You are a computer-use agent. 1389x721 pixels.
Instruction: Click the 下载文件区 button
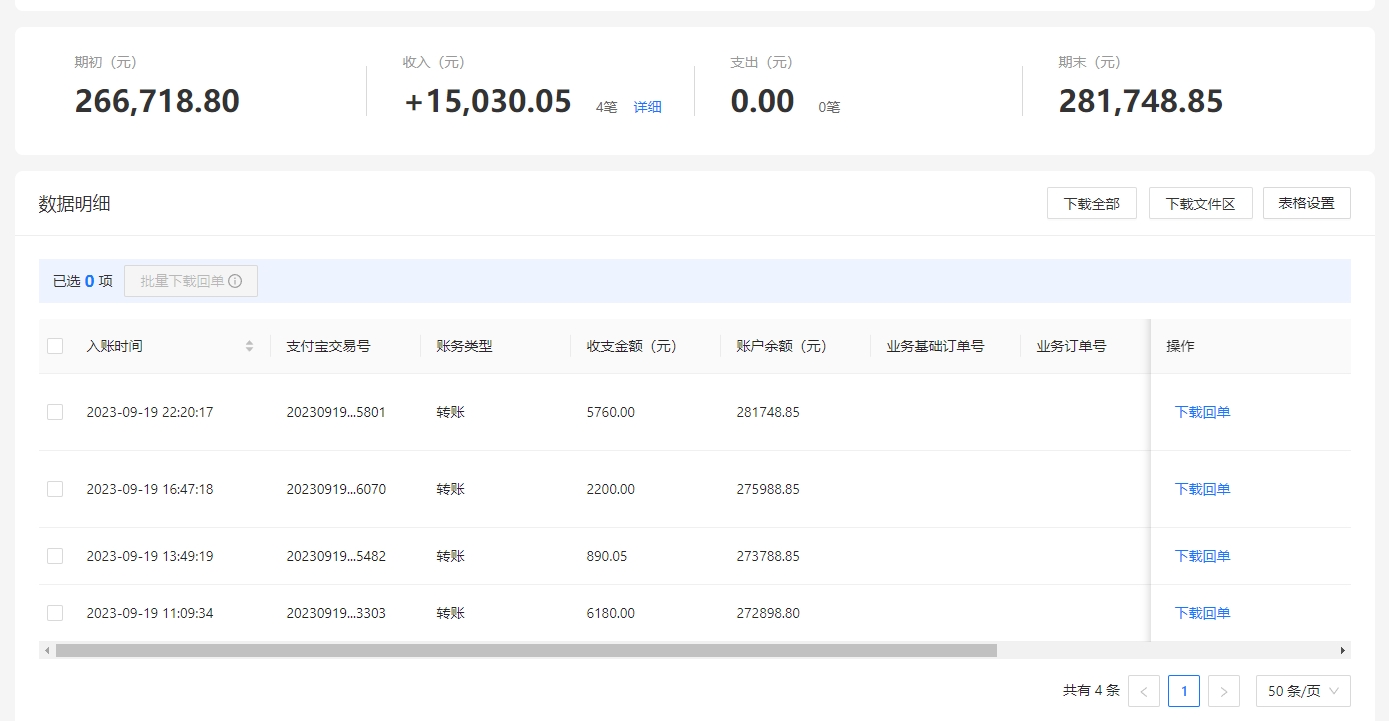[x=1200, y=203]
